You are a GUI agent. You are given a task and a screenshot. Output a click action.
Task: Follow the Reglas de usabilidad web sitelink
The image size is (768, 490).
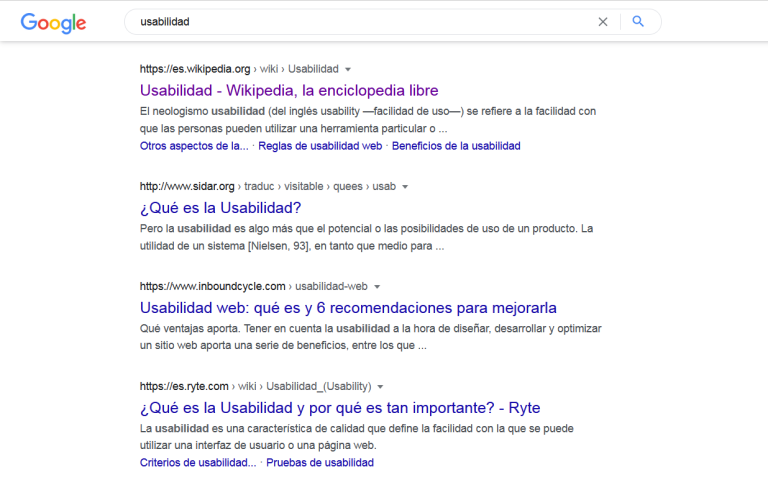point(320,146)
